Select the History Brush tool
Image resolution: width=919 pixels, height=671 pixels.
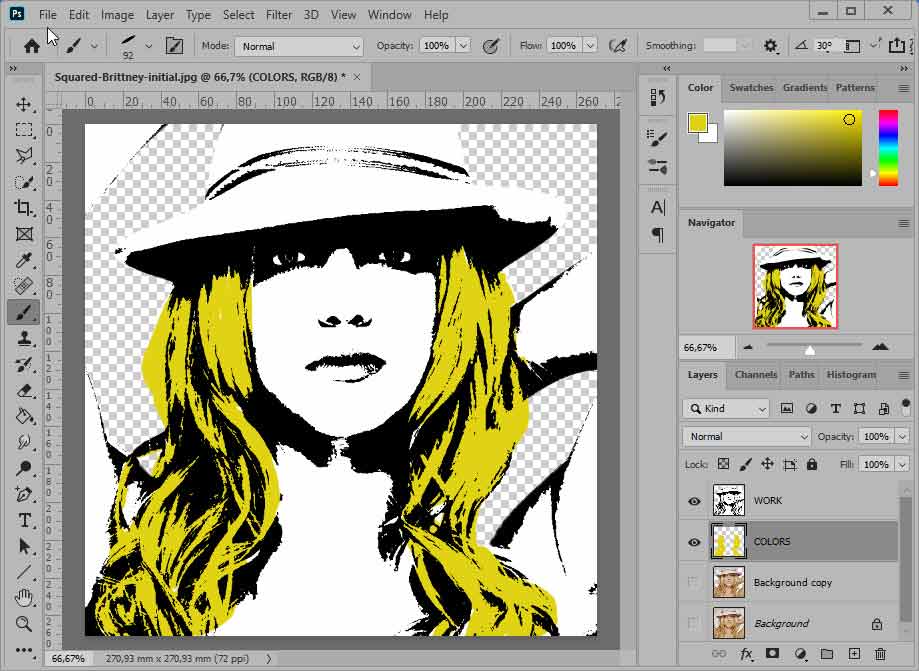[x=23, y=364]
